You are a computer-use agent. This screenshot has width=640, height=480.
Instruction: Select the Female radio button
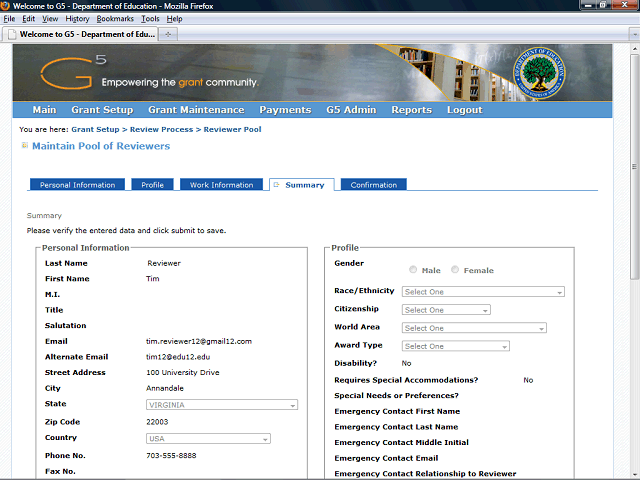(455, 270)
